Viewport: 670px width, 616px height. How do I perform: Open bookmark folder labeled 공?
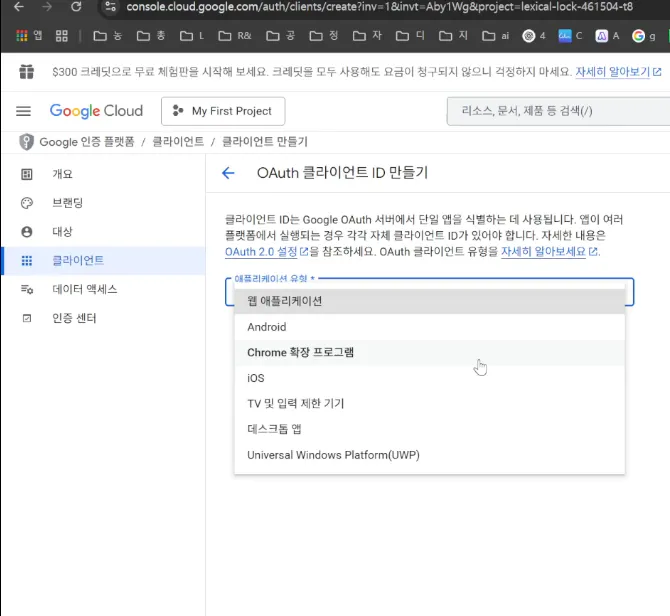pyautogui.click(x=280, y=36)
